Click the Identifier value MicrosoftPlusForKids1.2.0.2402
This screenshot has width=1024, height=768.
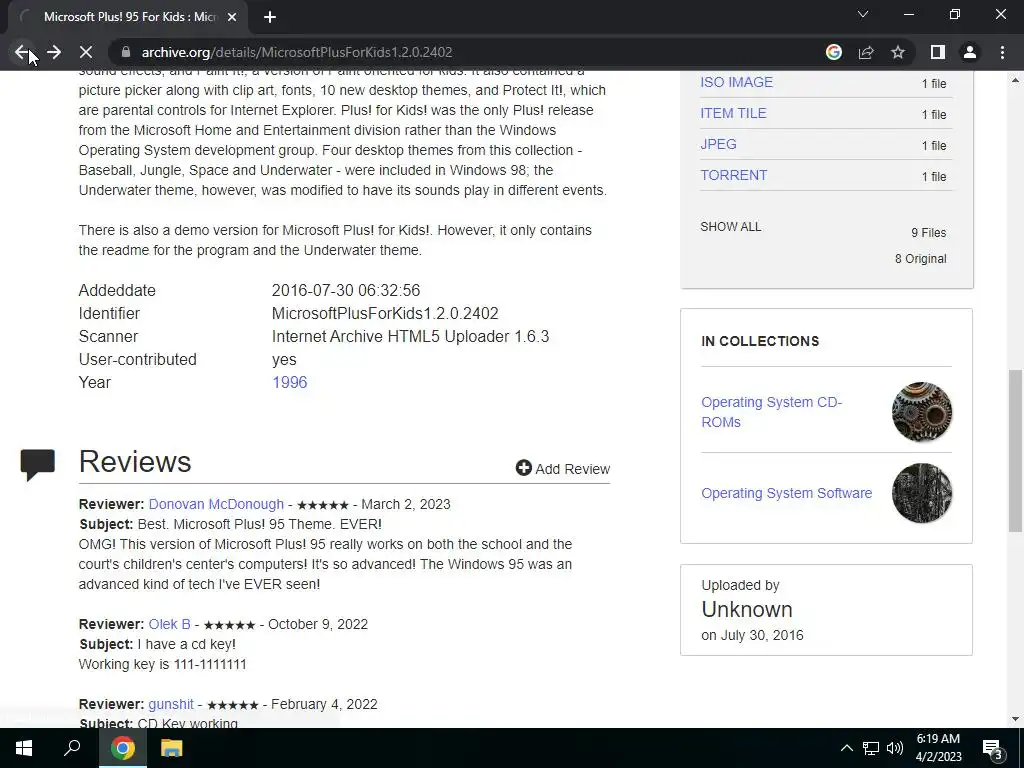click(x=385, y=313)
